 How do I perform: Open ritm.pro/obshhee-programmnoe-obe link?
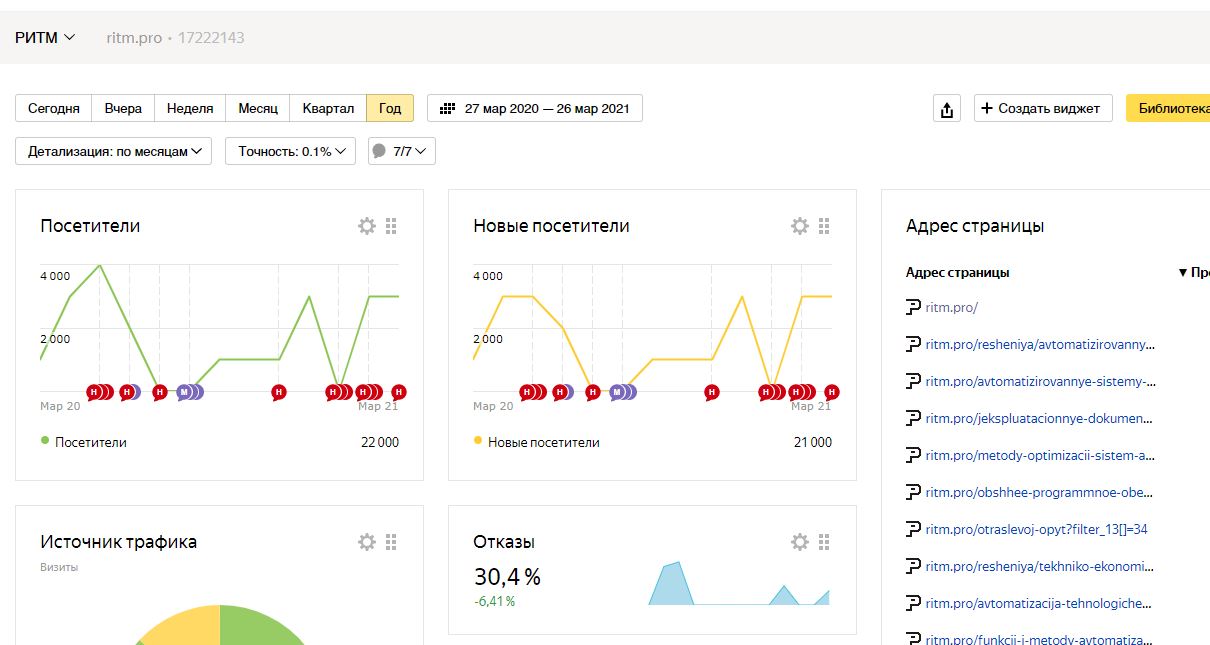(x=1040, y=492)
